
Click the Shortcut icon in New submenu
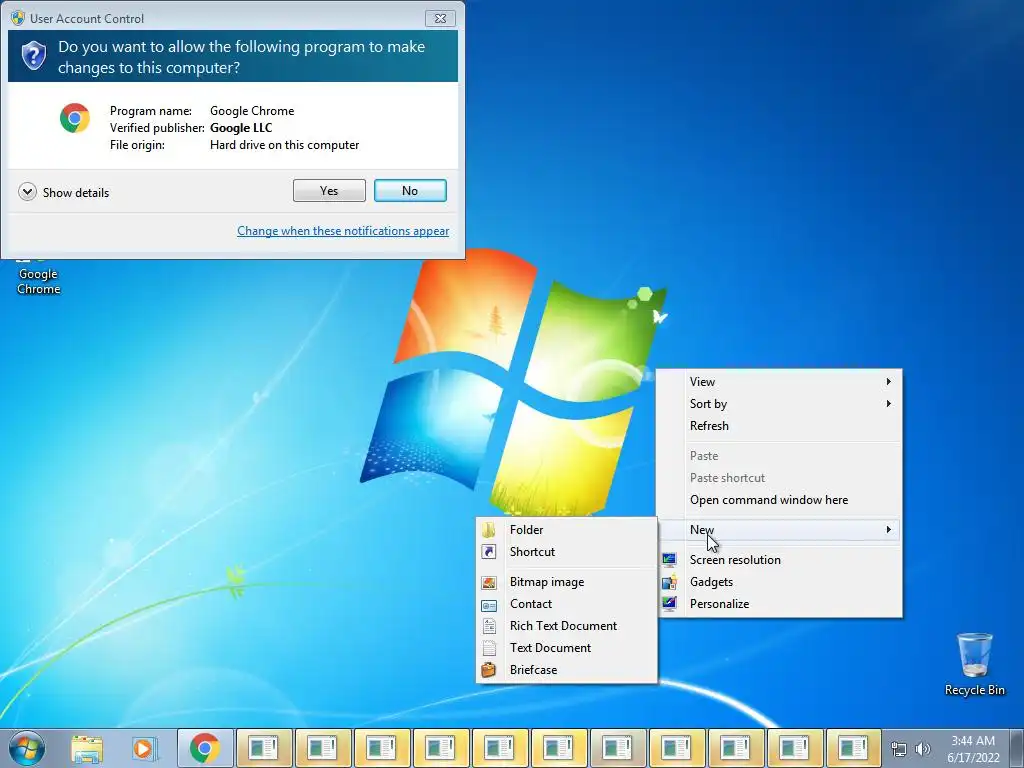(488, 552)
